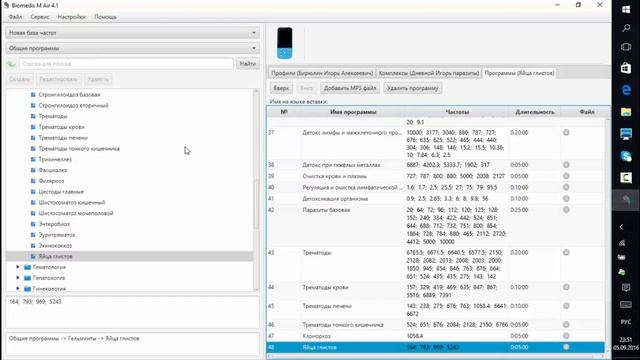This screenshot has height=360, width=640.
Task: Click the Добавить MP3 файл button
Action: click(350, 88)
